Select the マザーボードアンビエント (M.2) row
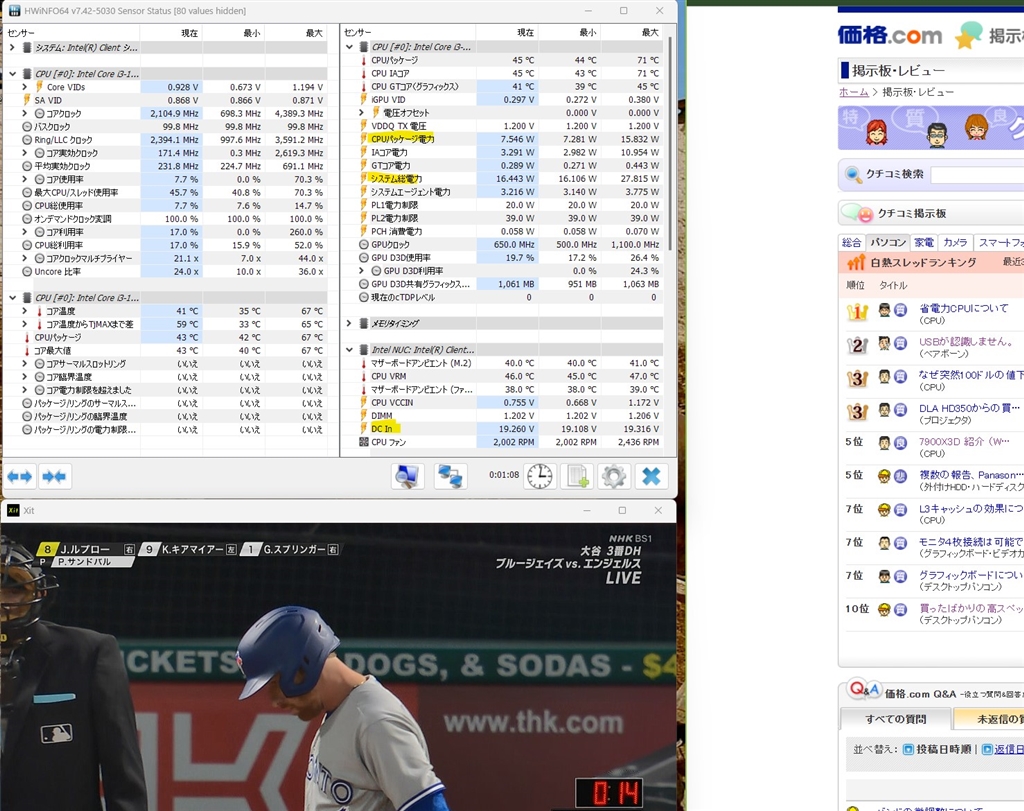 coord(510,363)
